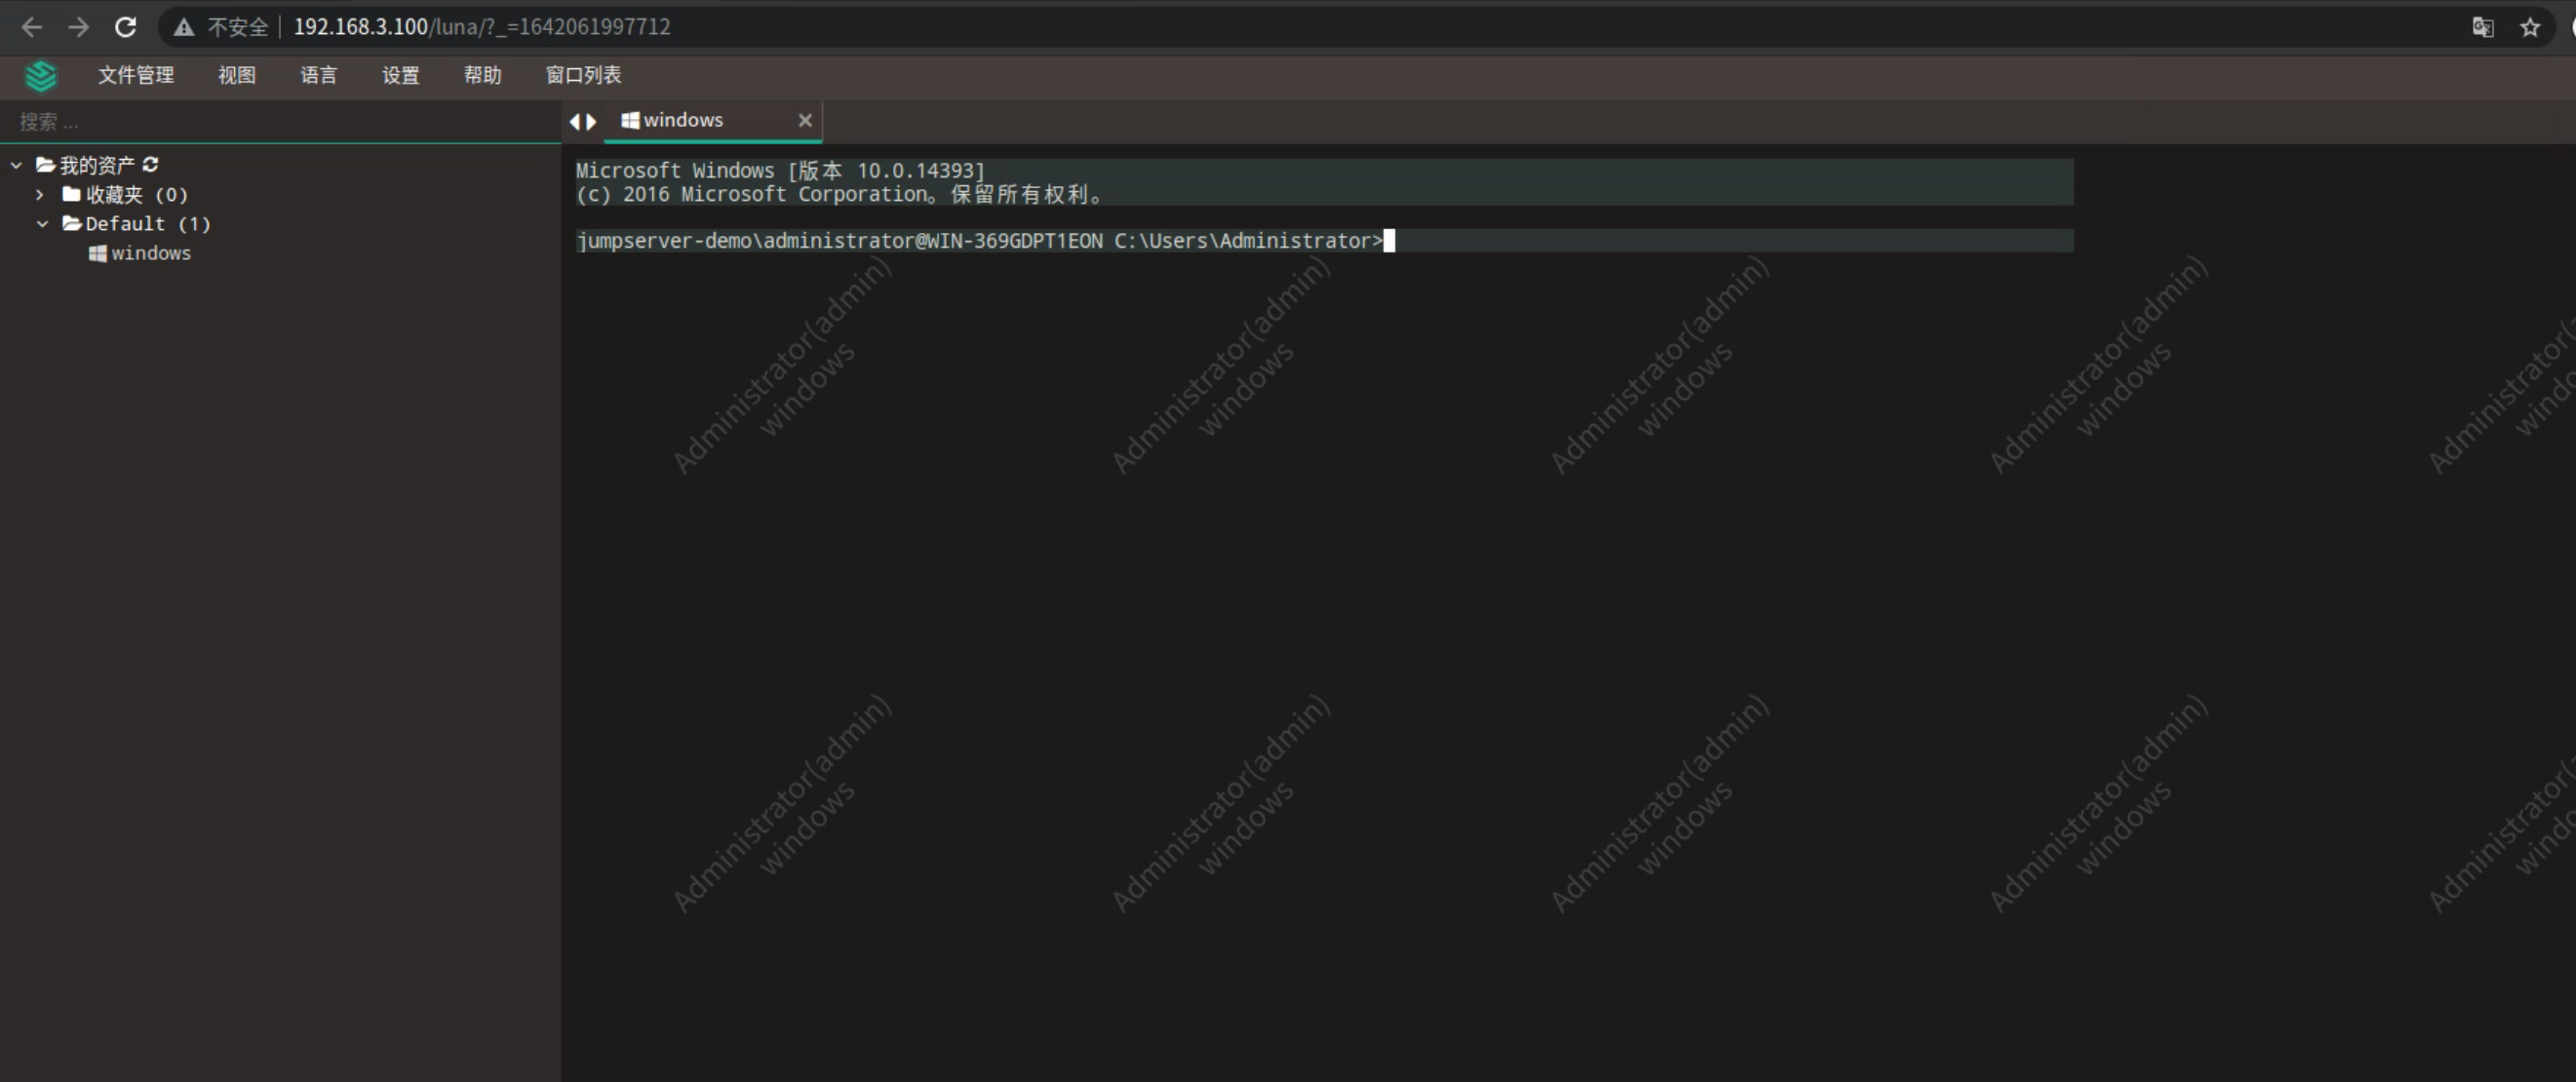The image size is (2576, 1082).
Task: Click the JumpServer logo icon
Action: point(41,76)
